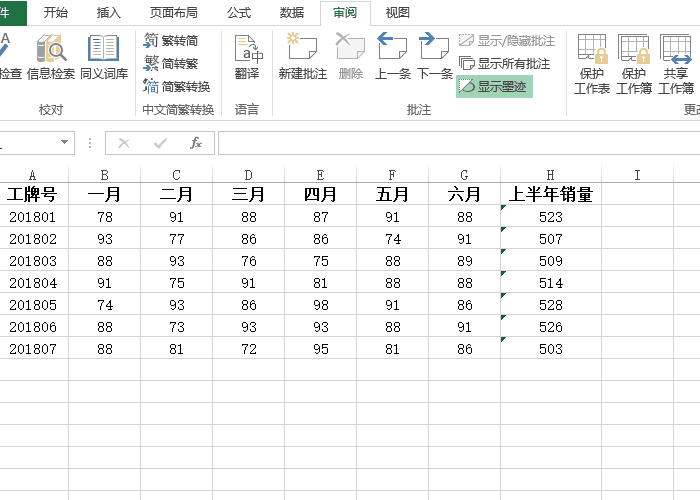Expand the Name Box dropdown arrow

pos(64,142)
